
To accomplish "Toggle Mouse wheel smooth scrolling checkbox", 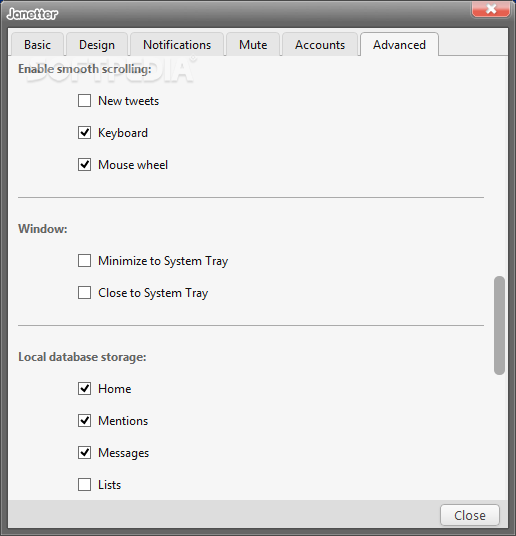I will 84,165.
